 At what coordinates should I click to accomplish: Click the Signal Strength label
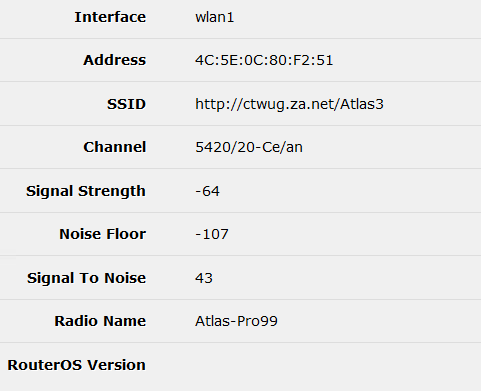tap(86, 191)
